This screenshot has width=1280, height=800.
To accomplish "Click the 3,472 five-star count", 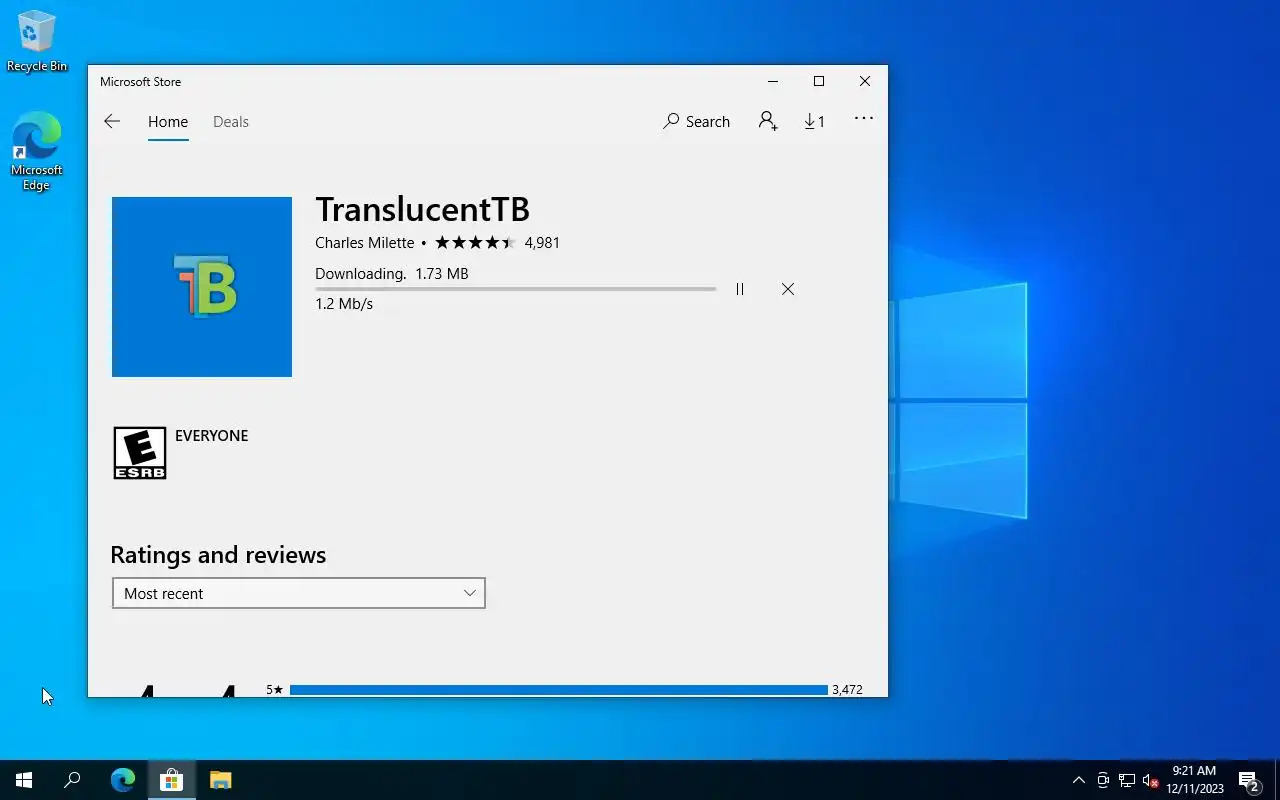I will pos(847,690).
